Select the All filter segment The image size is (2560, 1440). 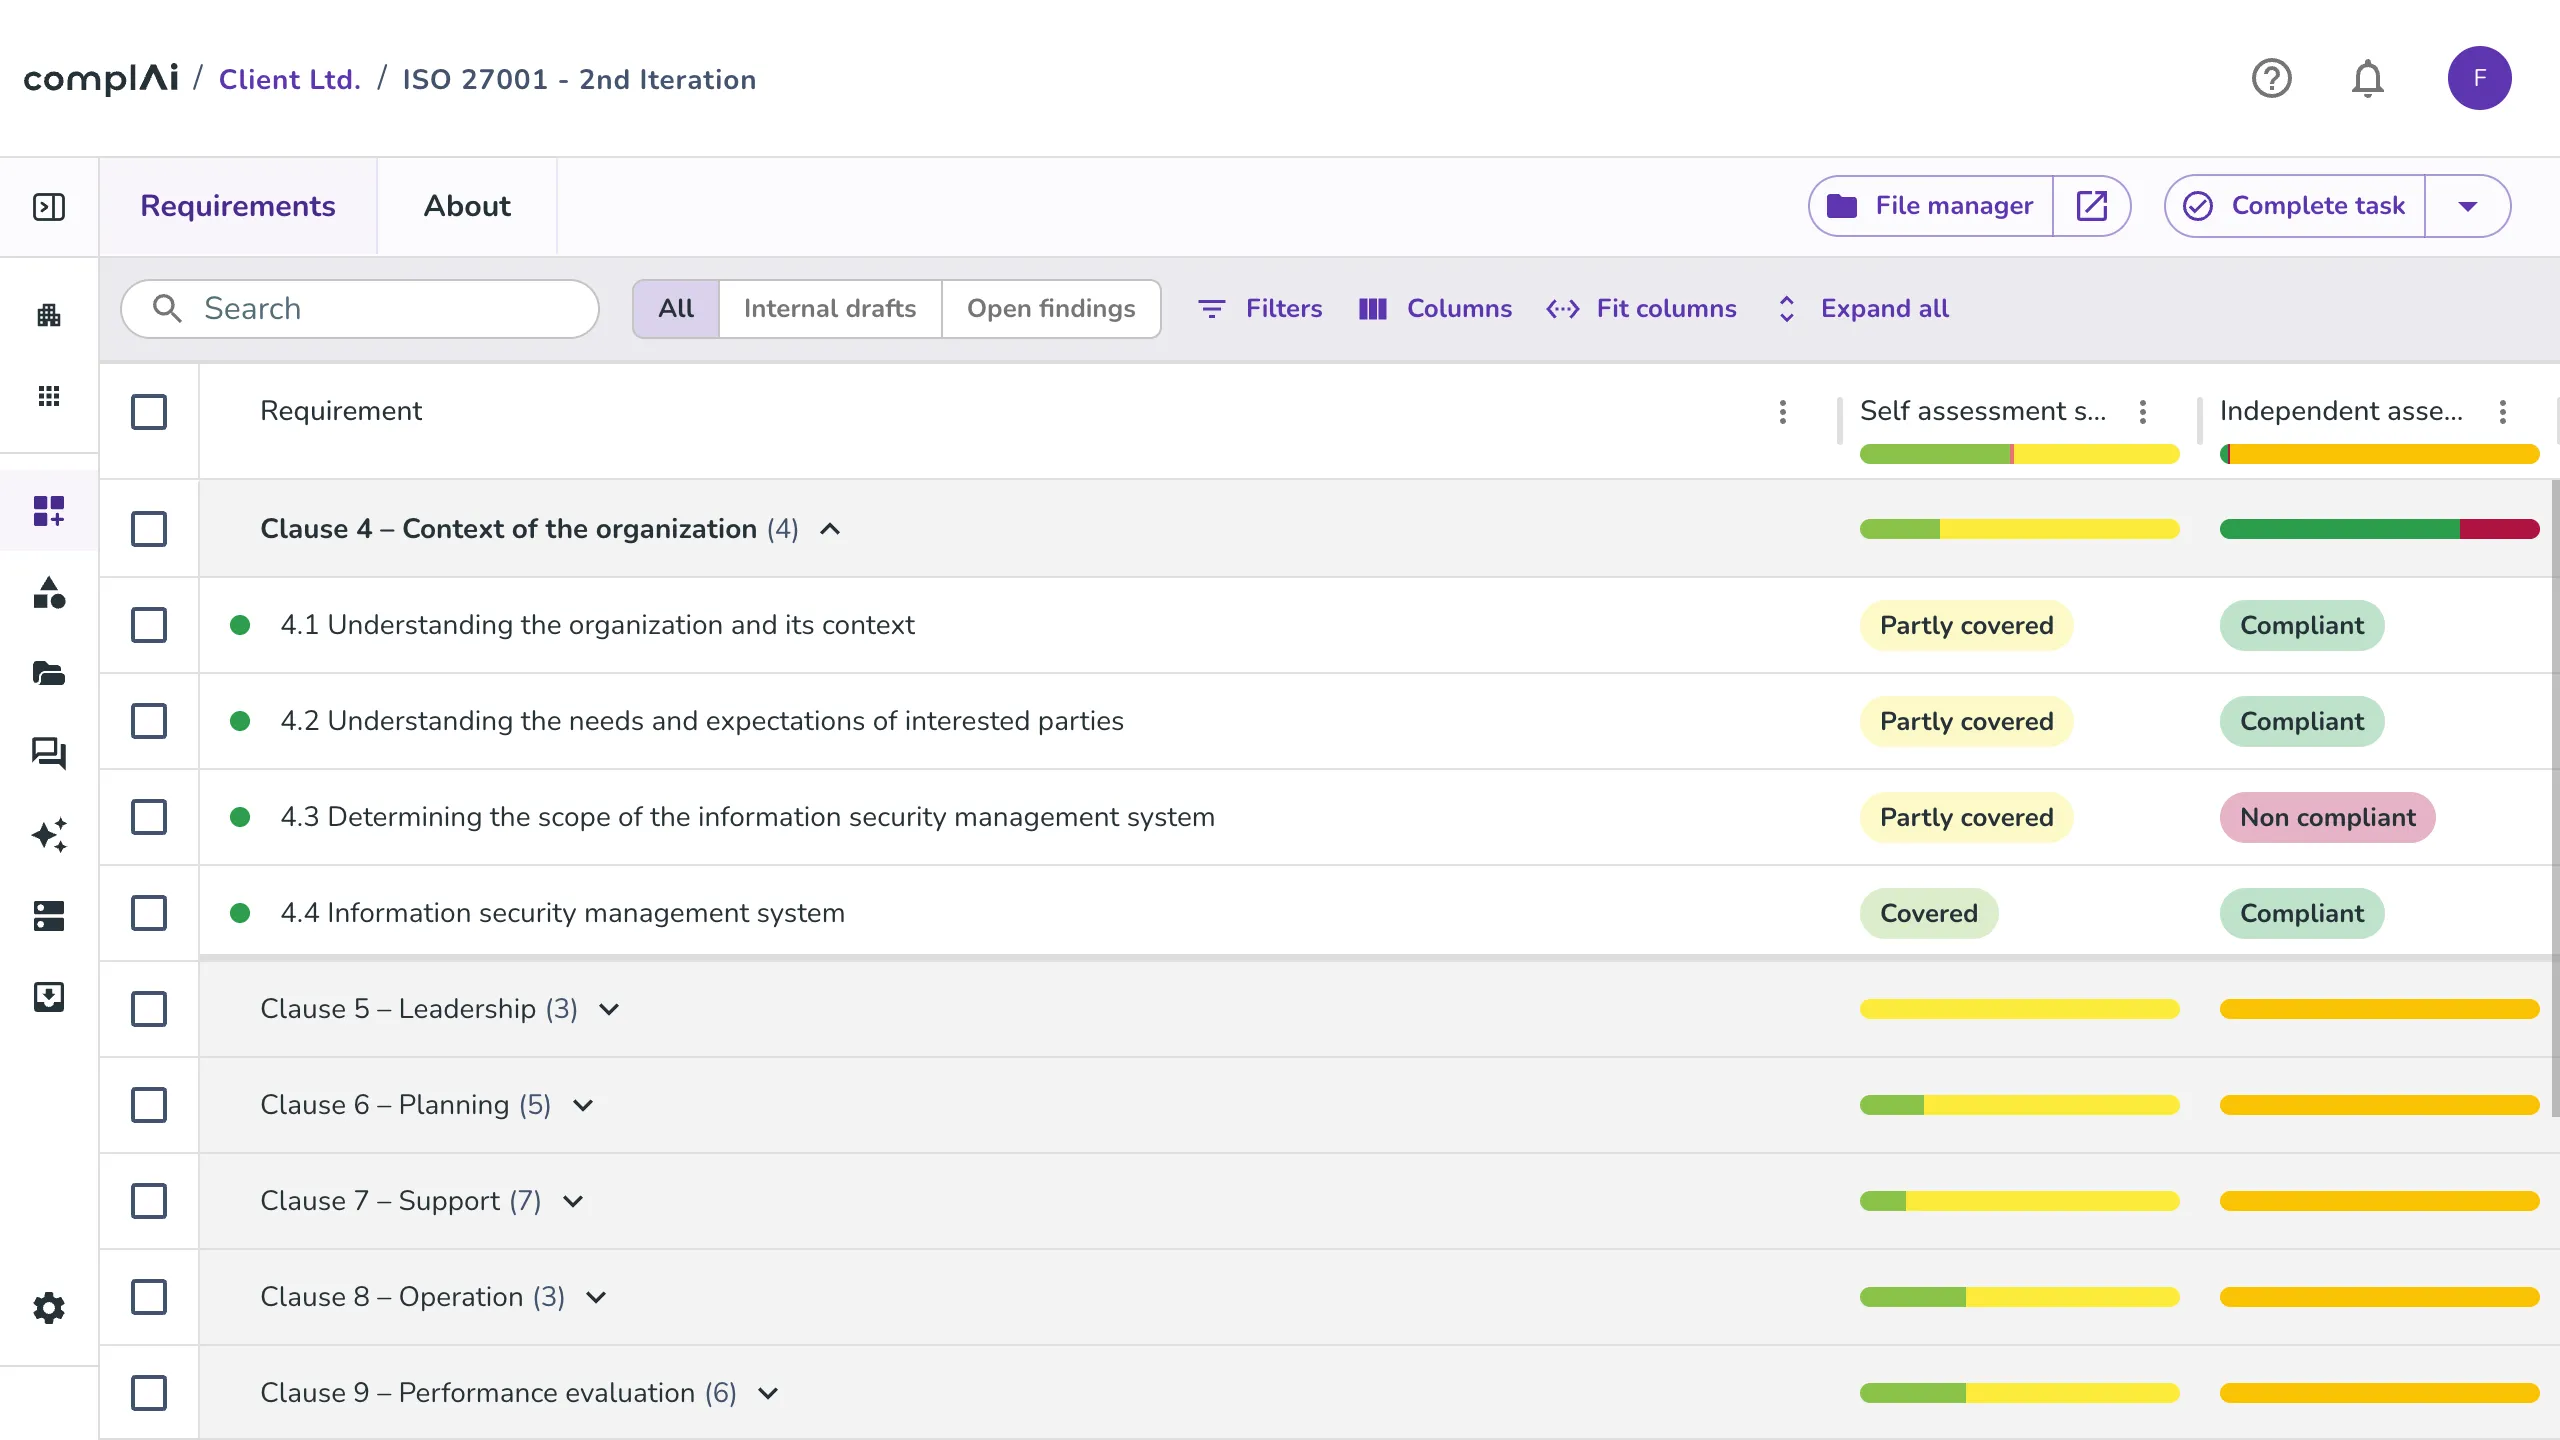point(676,308)
